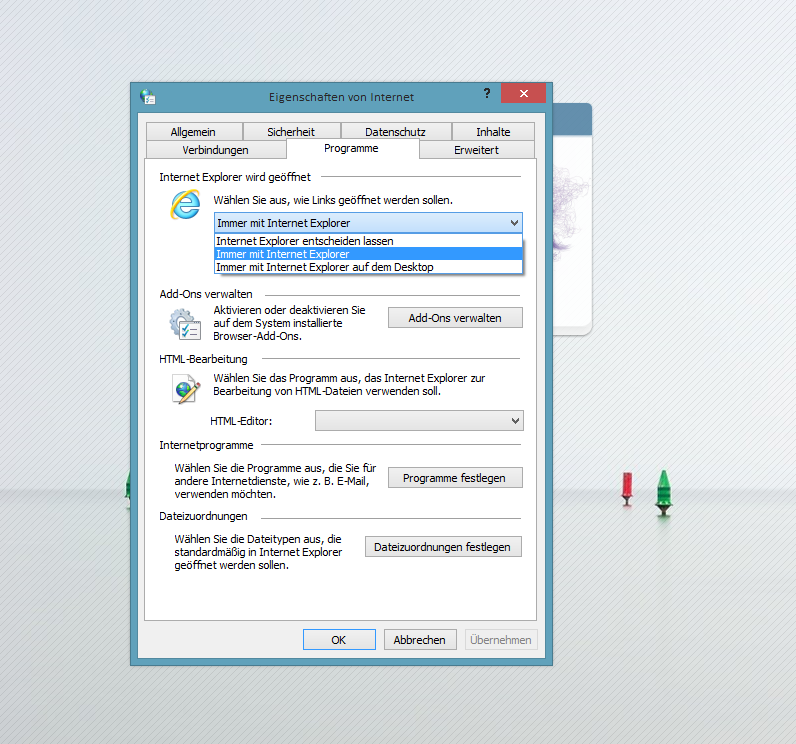Screen dimensions: 796x744
Task: Click the background window behind the dialog
Action: pyautogui.click(x=572, y=218)
